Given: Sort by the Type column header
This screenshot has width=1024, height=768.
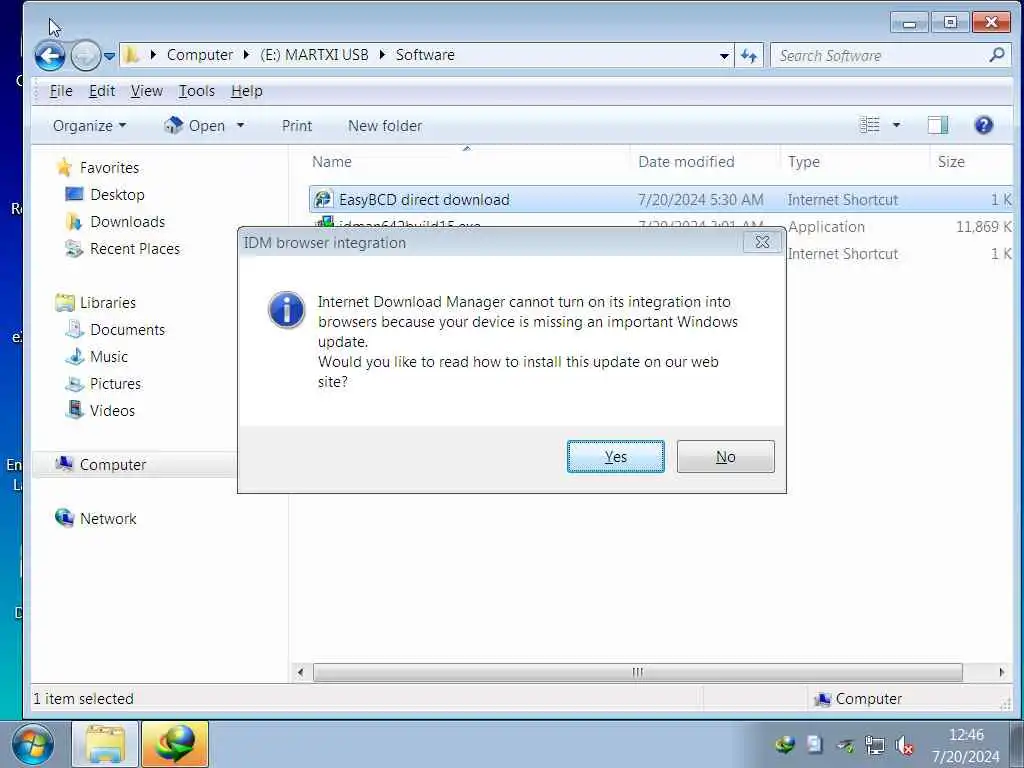Looking at the screenshot, I should [855, 162].
